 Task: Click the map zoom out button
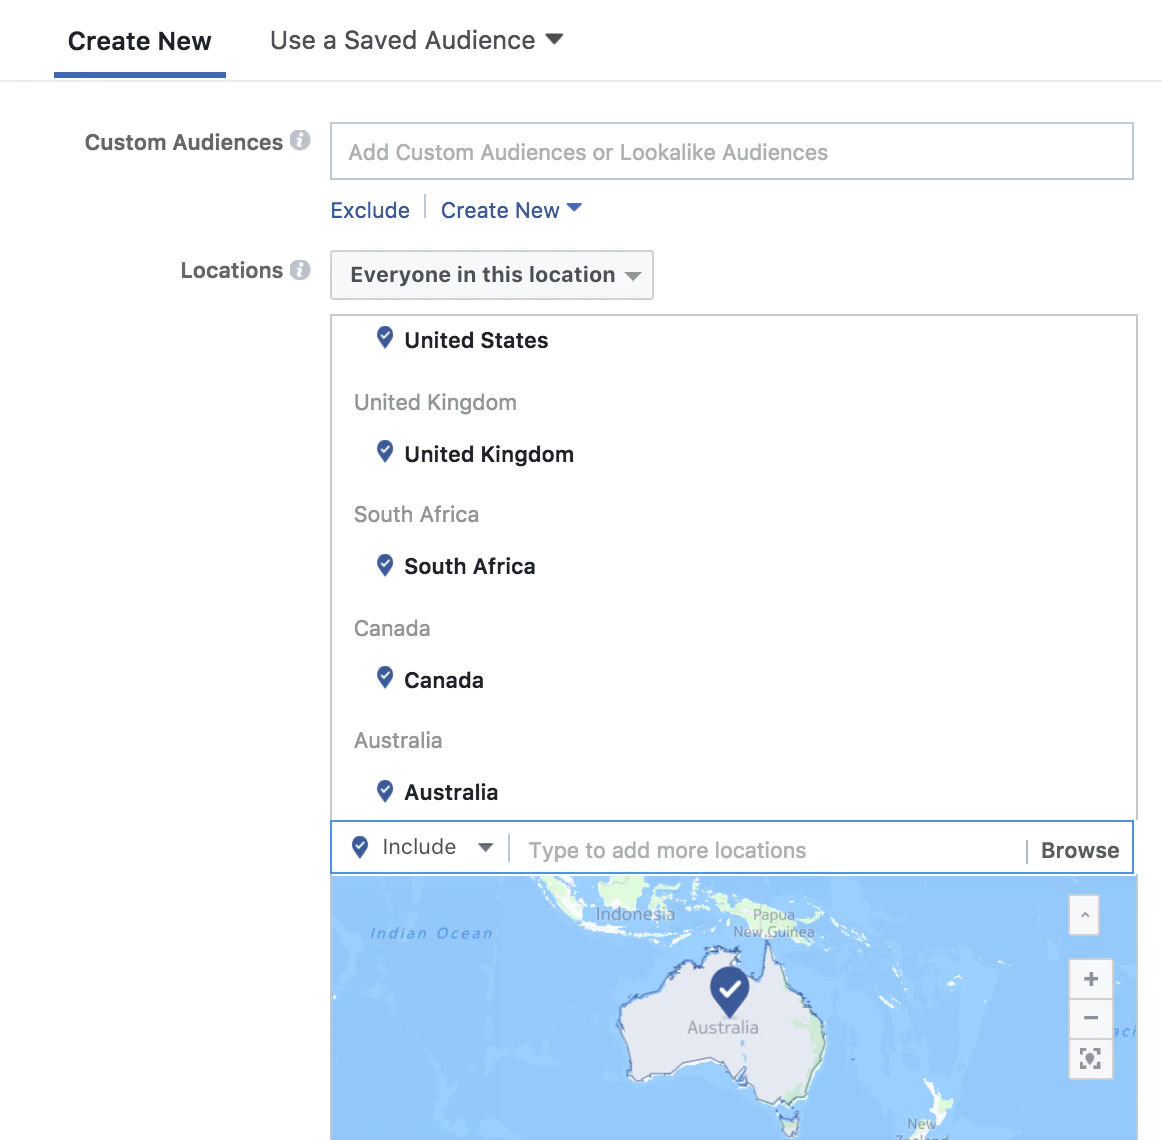1090,1018
